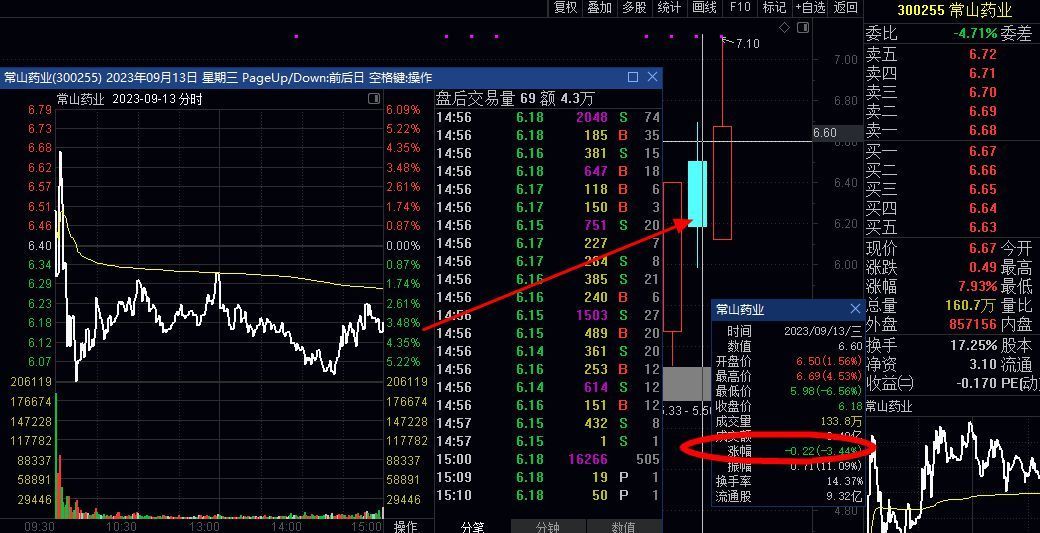
Task: Toggle the side panel icon beside the diamond
Action: point(802,27)
